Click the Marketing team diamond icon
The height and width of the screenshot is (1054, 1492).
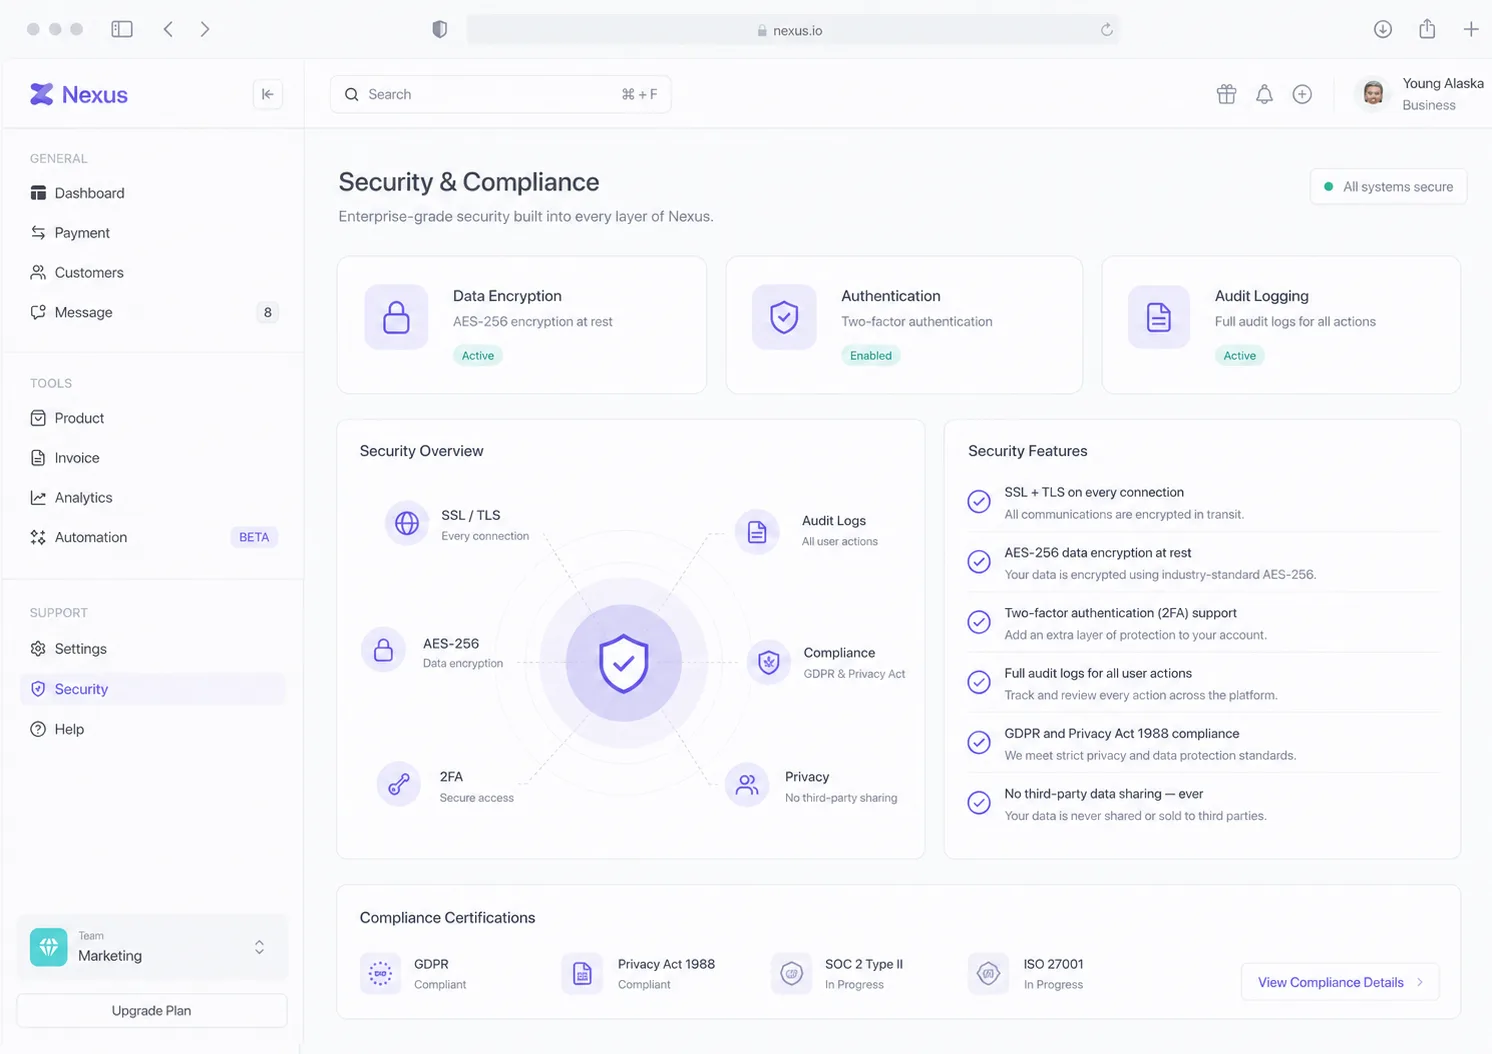[49, 947]
